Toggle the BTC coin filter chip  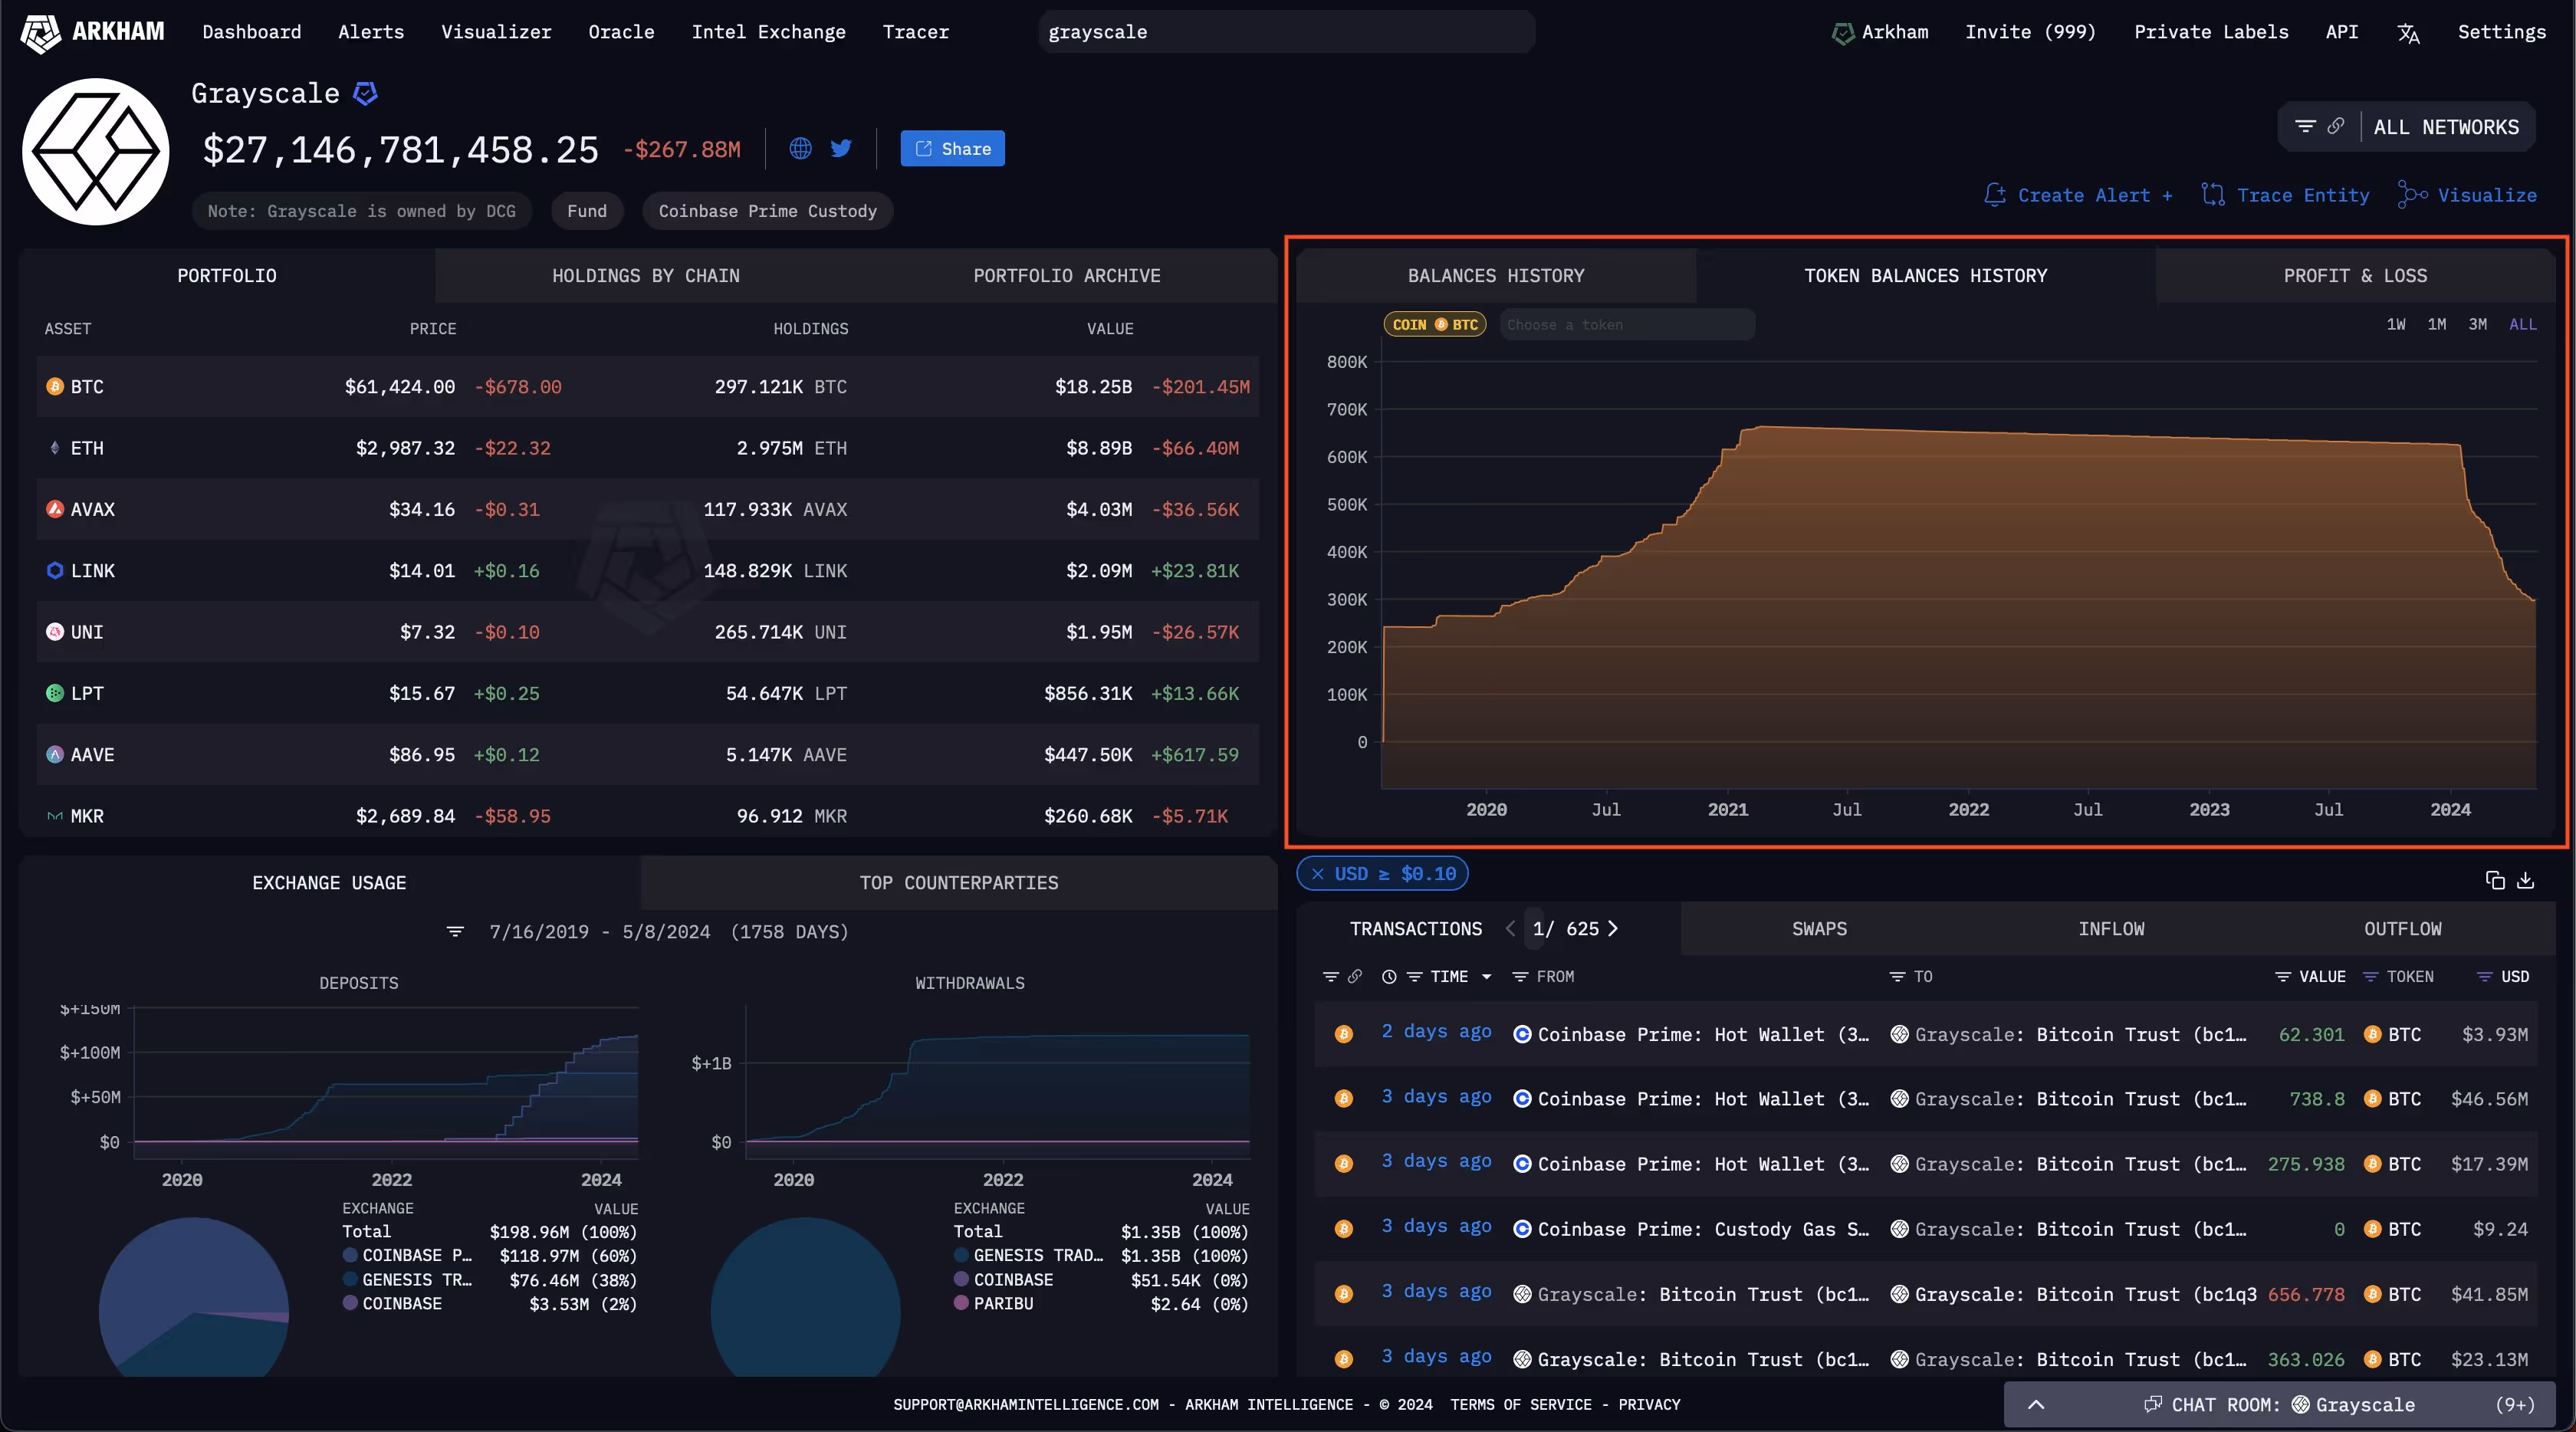[1435, 324]
